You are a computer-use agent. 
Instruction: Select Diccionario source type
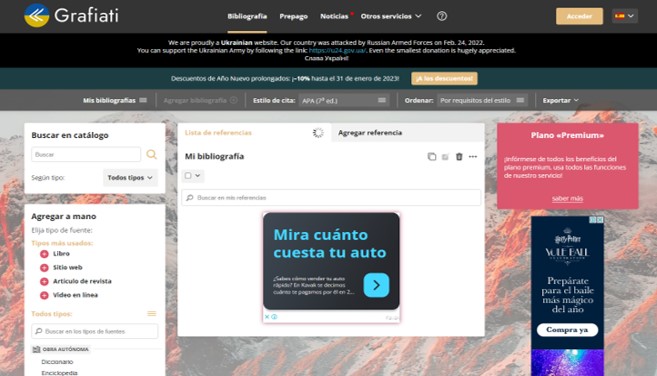[x=57, y=361]
